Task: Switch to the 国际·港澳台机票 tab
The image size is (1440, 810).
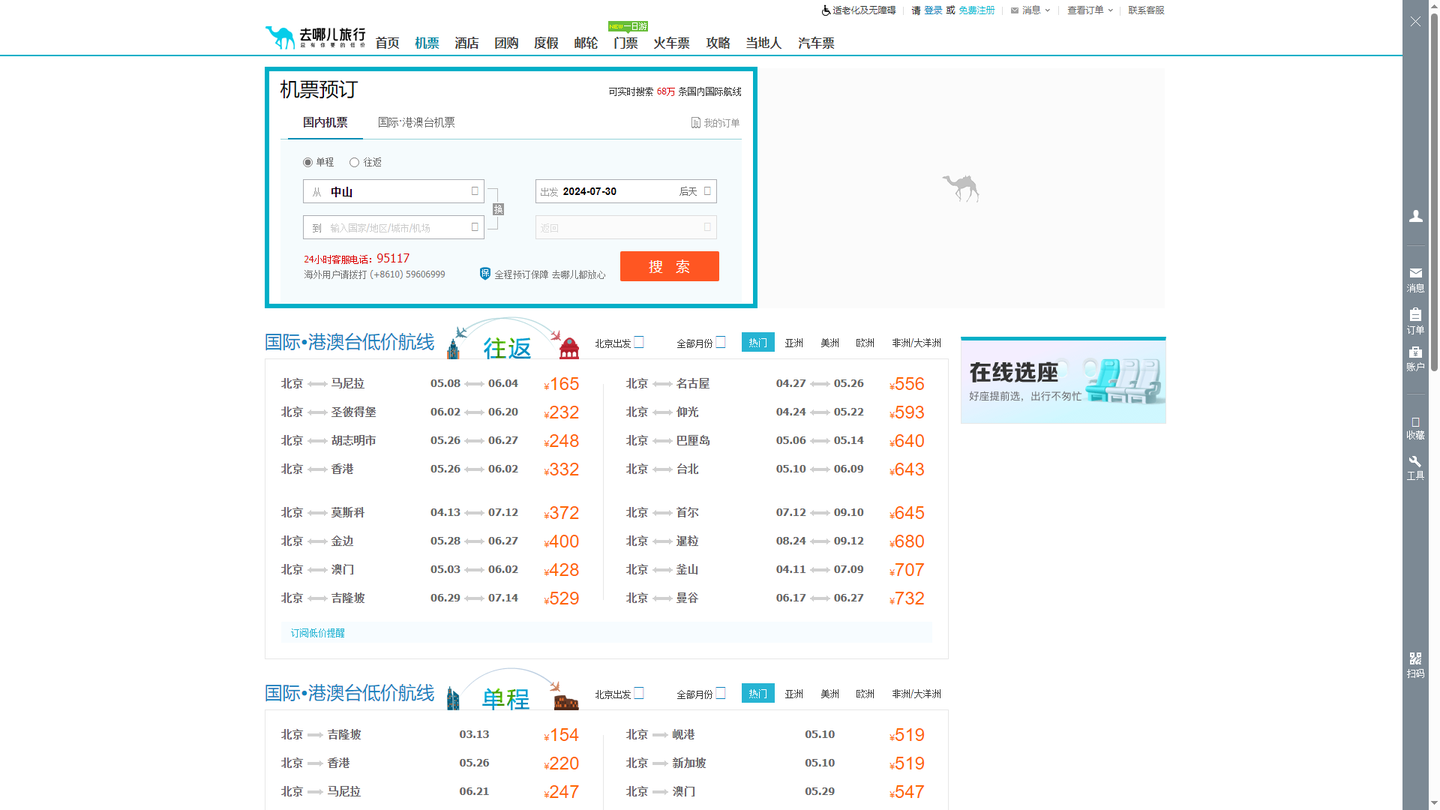Action: pyautogui.click(x=416, y=123)
